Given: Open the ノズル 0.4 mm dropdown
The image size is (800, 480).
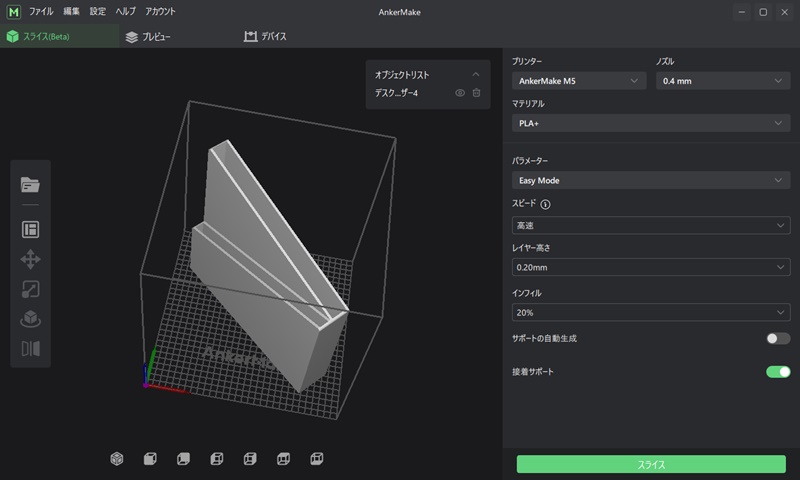Looking at the screenshot, I should coord(723,81).
